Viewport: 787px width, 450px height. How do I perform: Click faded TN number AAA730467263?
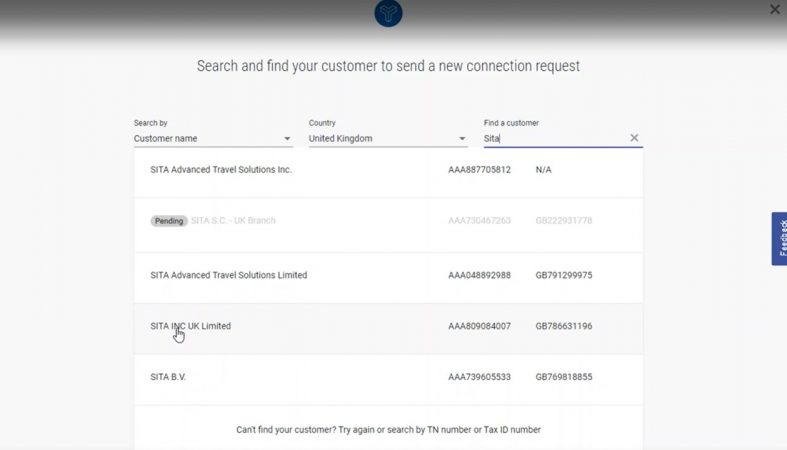pos(479,220)
